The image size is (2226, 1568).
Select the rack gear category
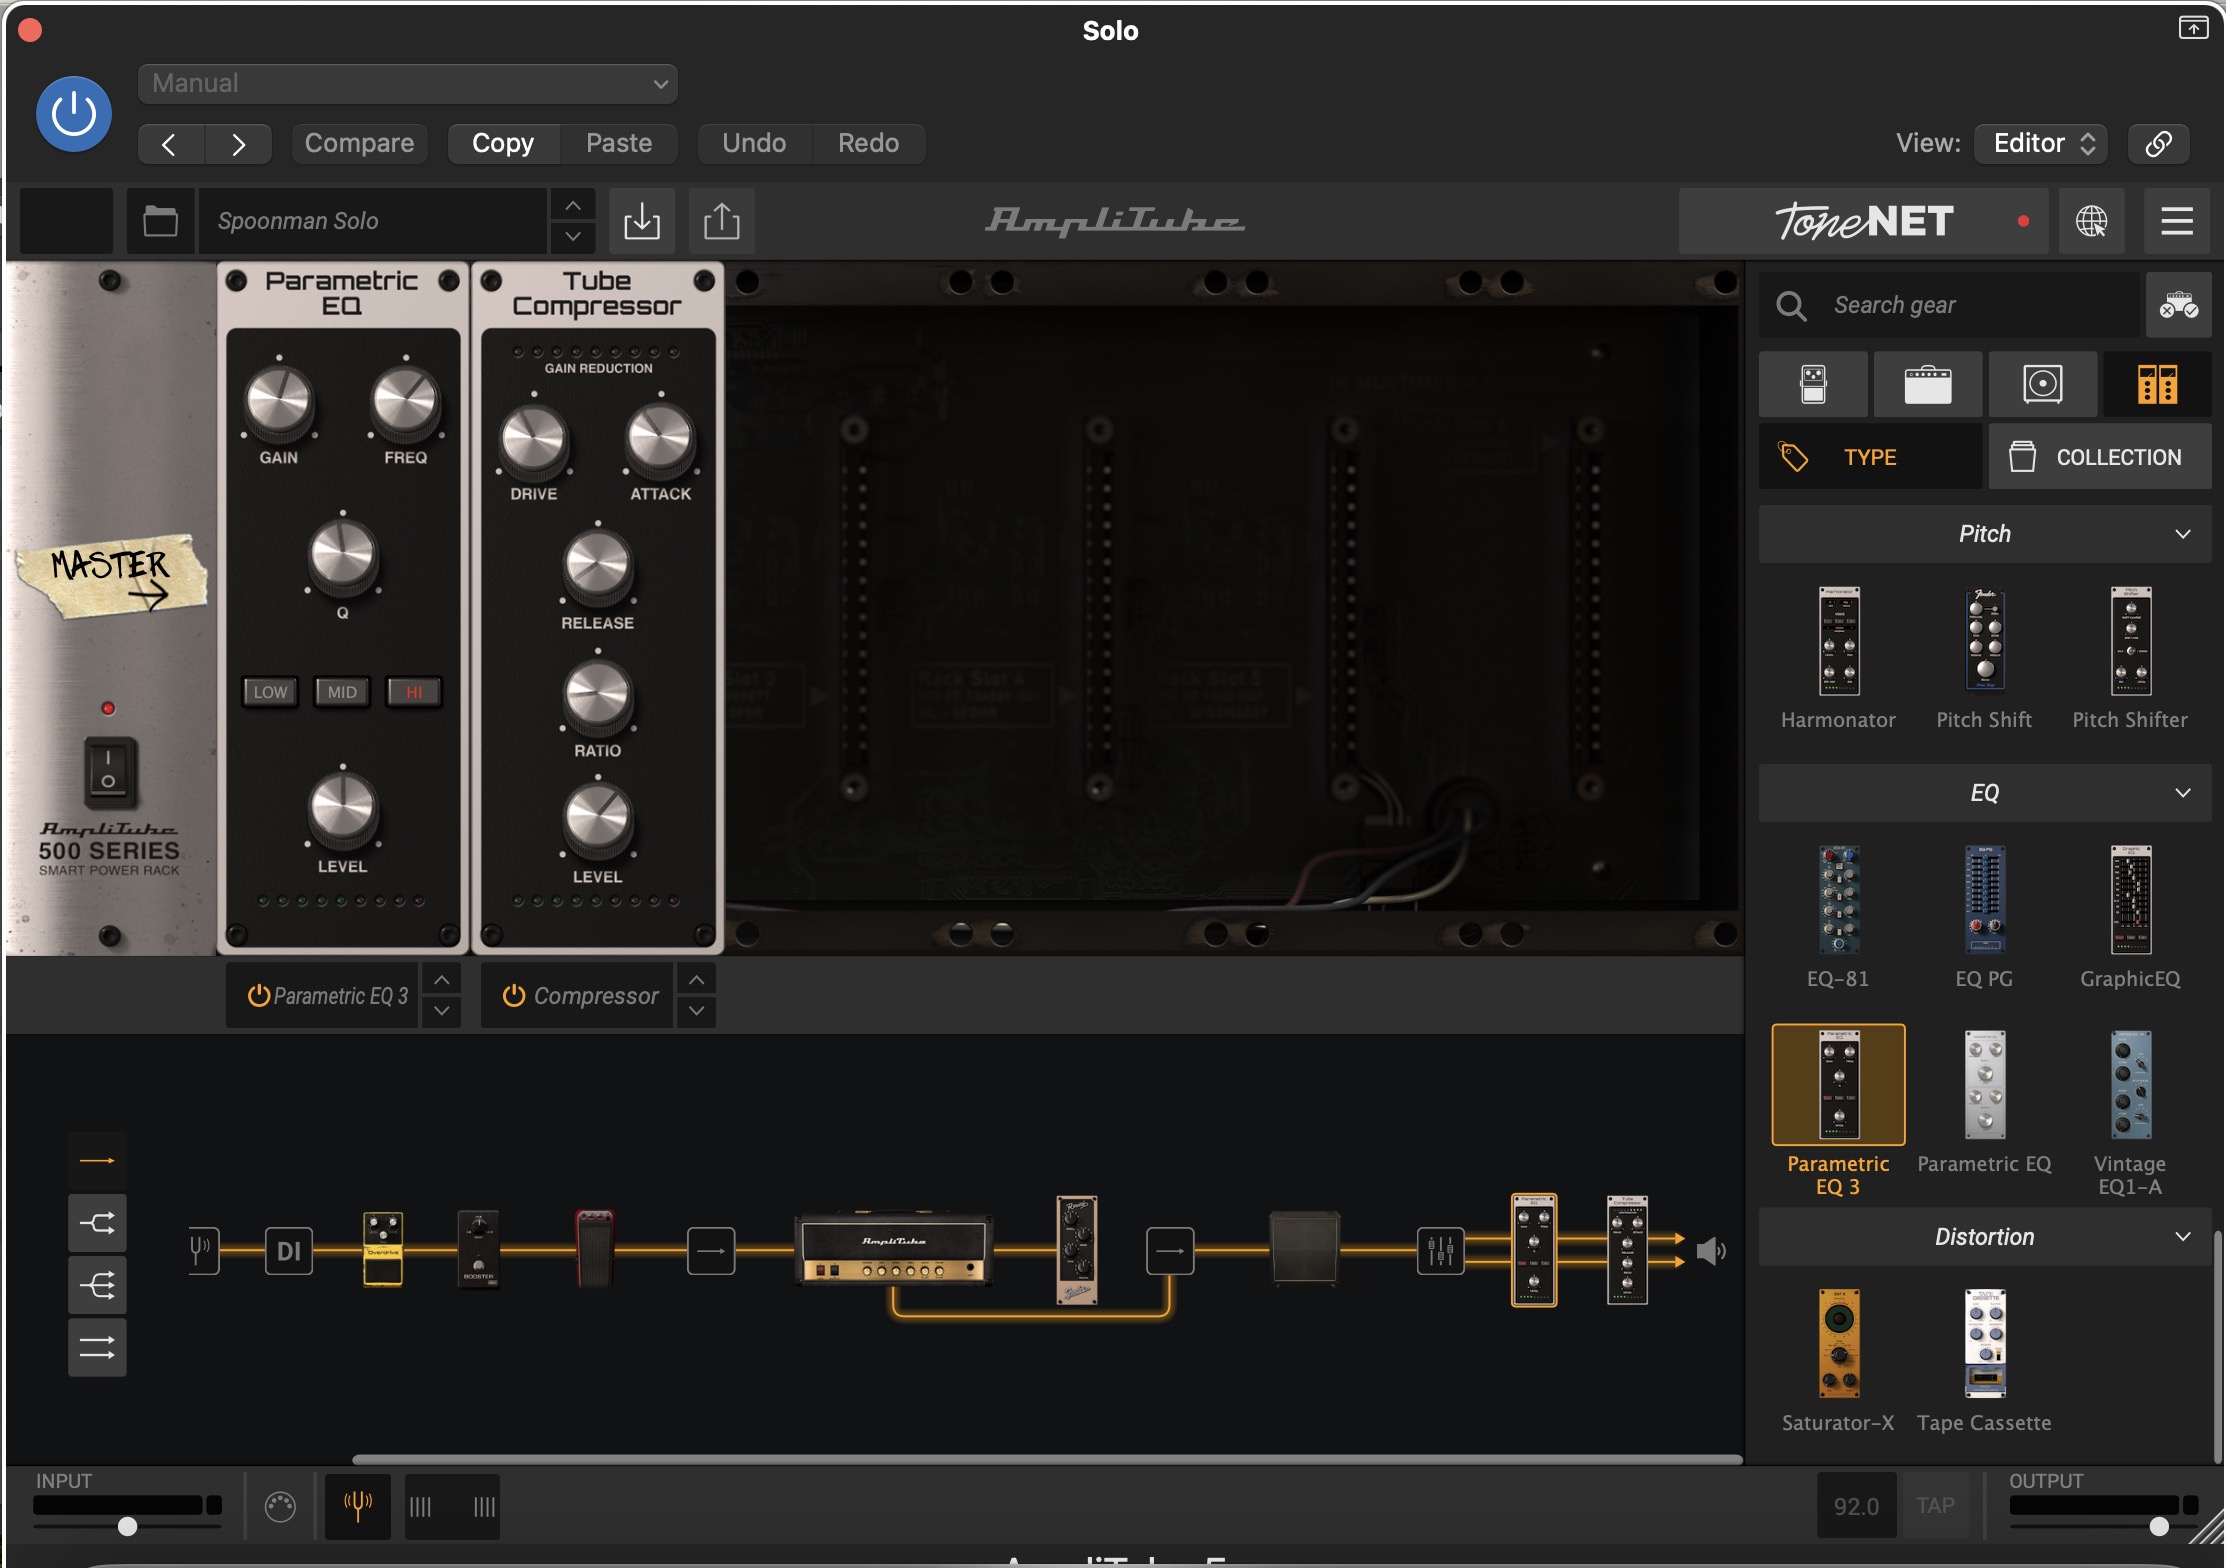[x=2158, y=384]
